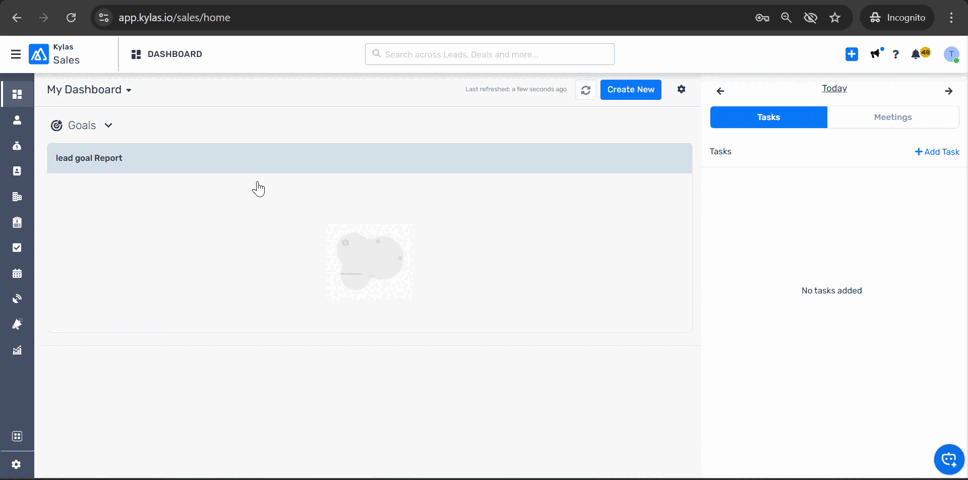Collapse the Goals section chevron
Viewport: 968px width, 480px height.
[x=108, y=125]
